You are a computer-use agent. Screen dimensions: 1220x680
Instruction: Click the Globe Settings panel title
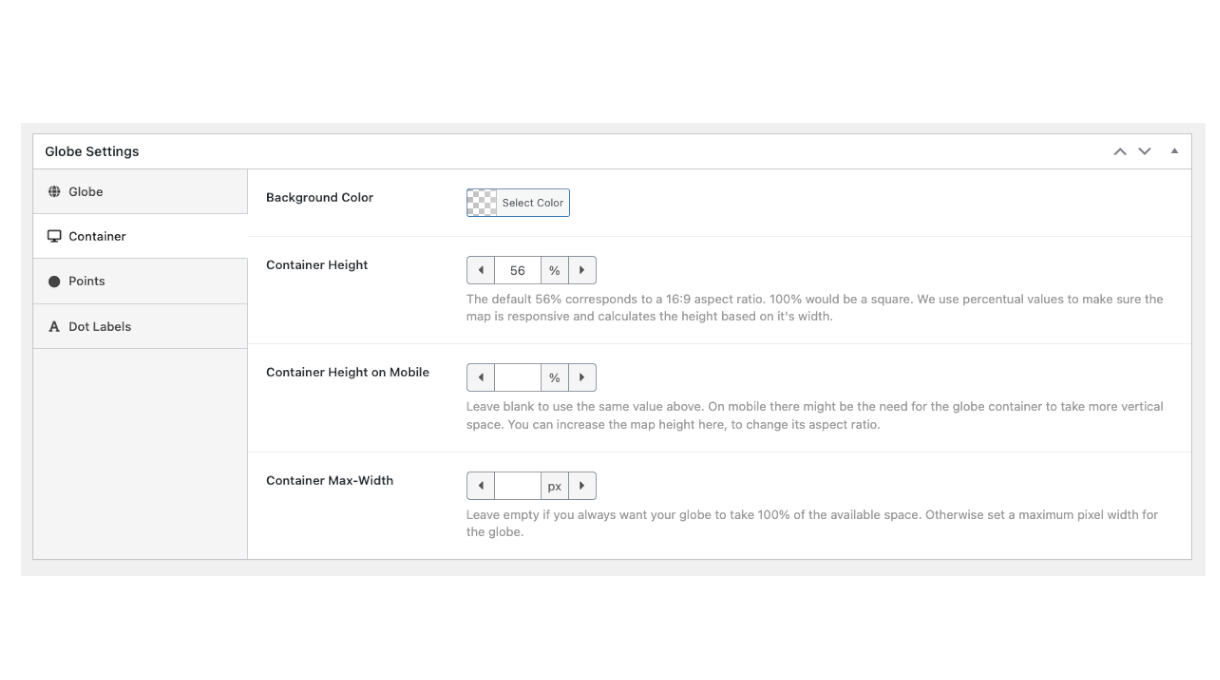tap(92, 151)
